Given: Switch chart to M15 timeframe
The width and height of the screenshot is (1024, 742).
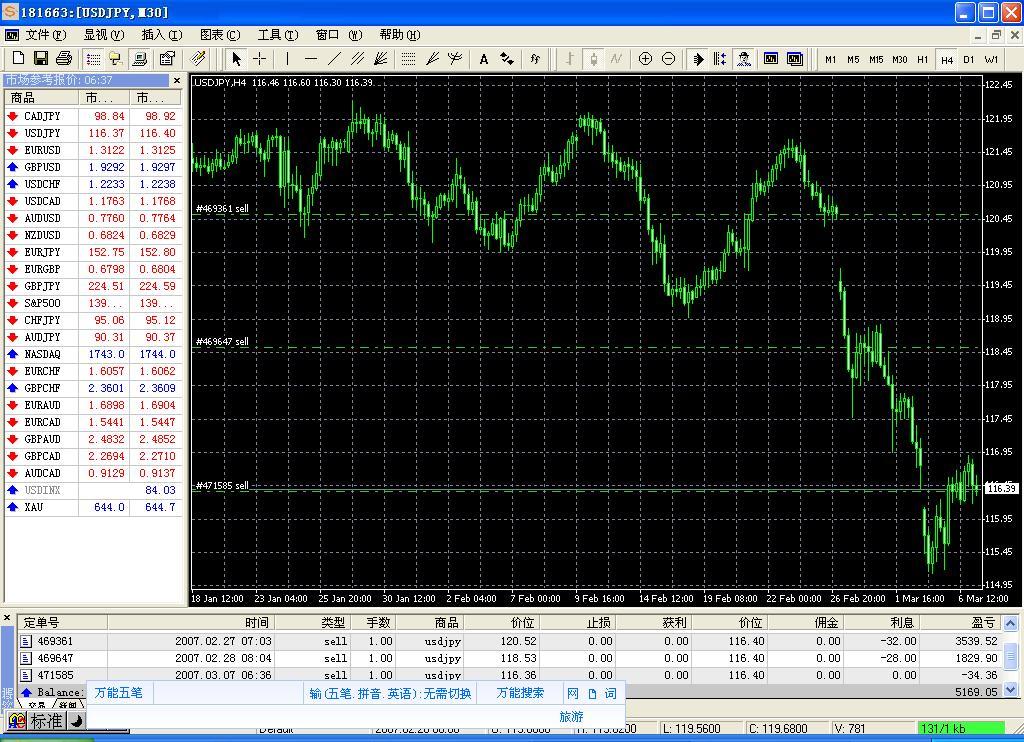Looking at the screenshot, I should pyautogui.click(x=876, y=59).
